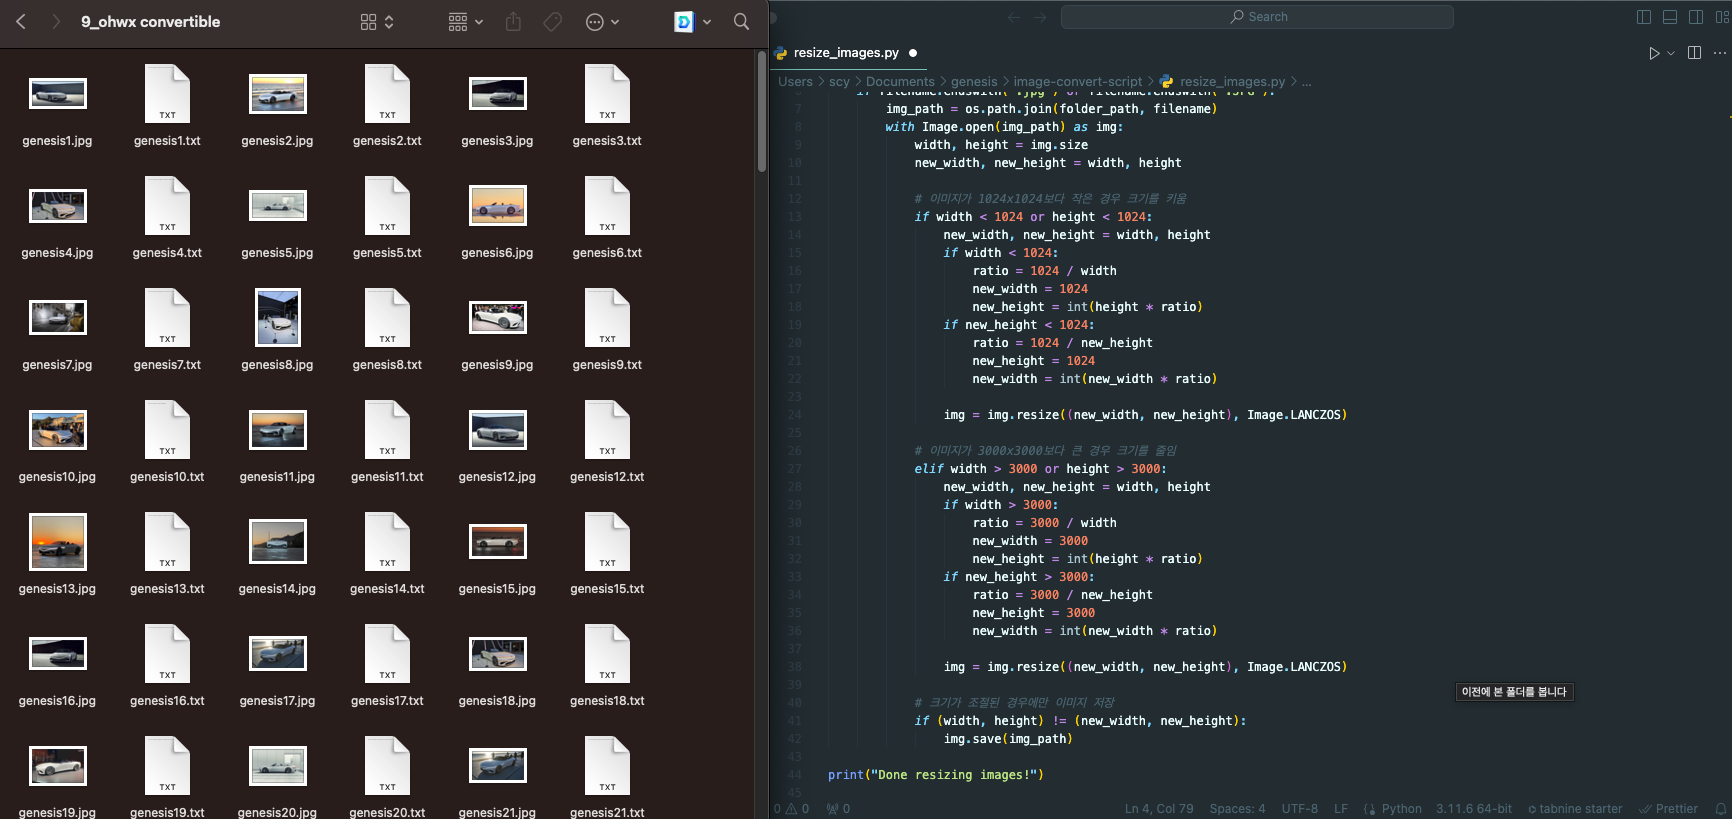Screen dimensions: 1732x819
Task: Toggle VS Code bottom panel
Action: coord(1670,17)
